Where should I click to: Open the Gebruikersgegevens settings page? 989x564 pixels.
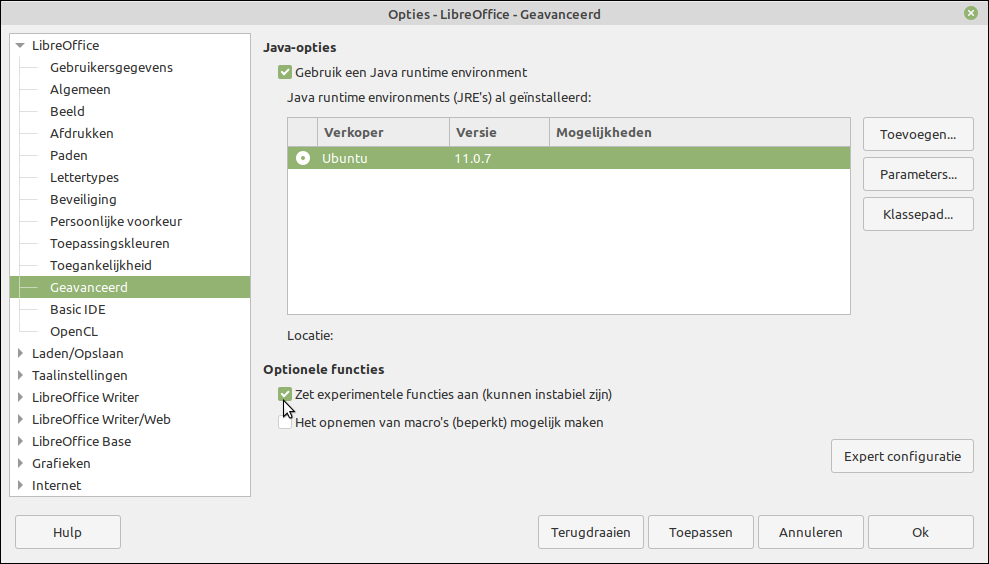pyautogui.click(x=111, y=67)
